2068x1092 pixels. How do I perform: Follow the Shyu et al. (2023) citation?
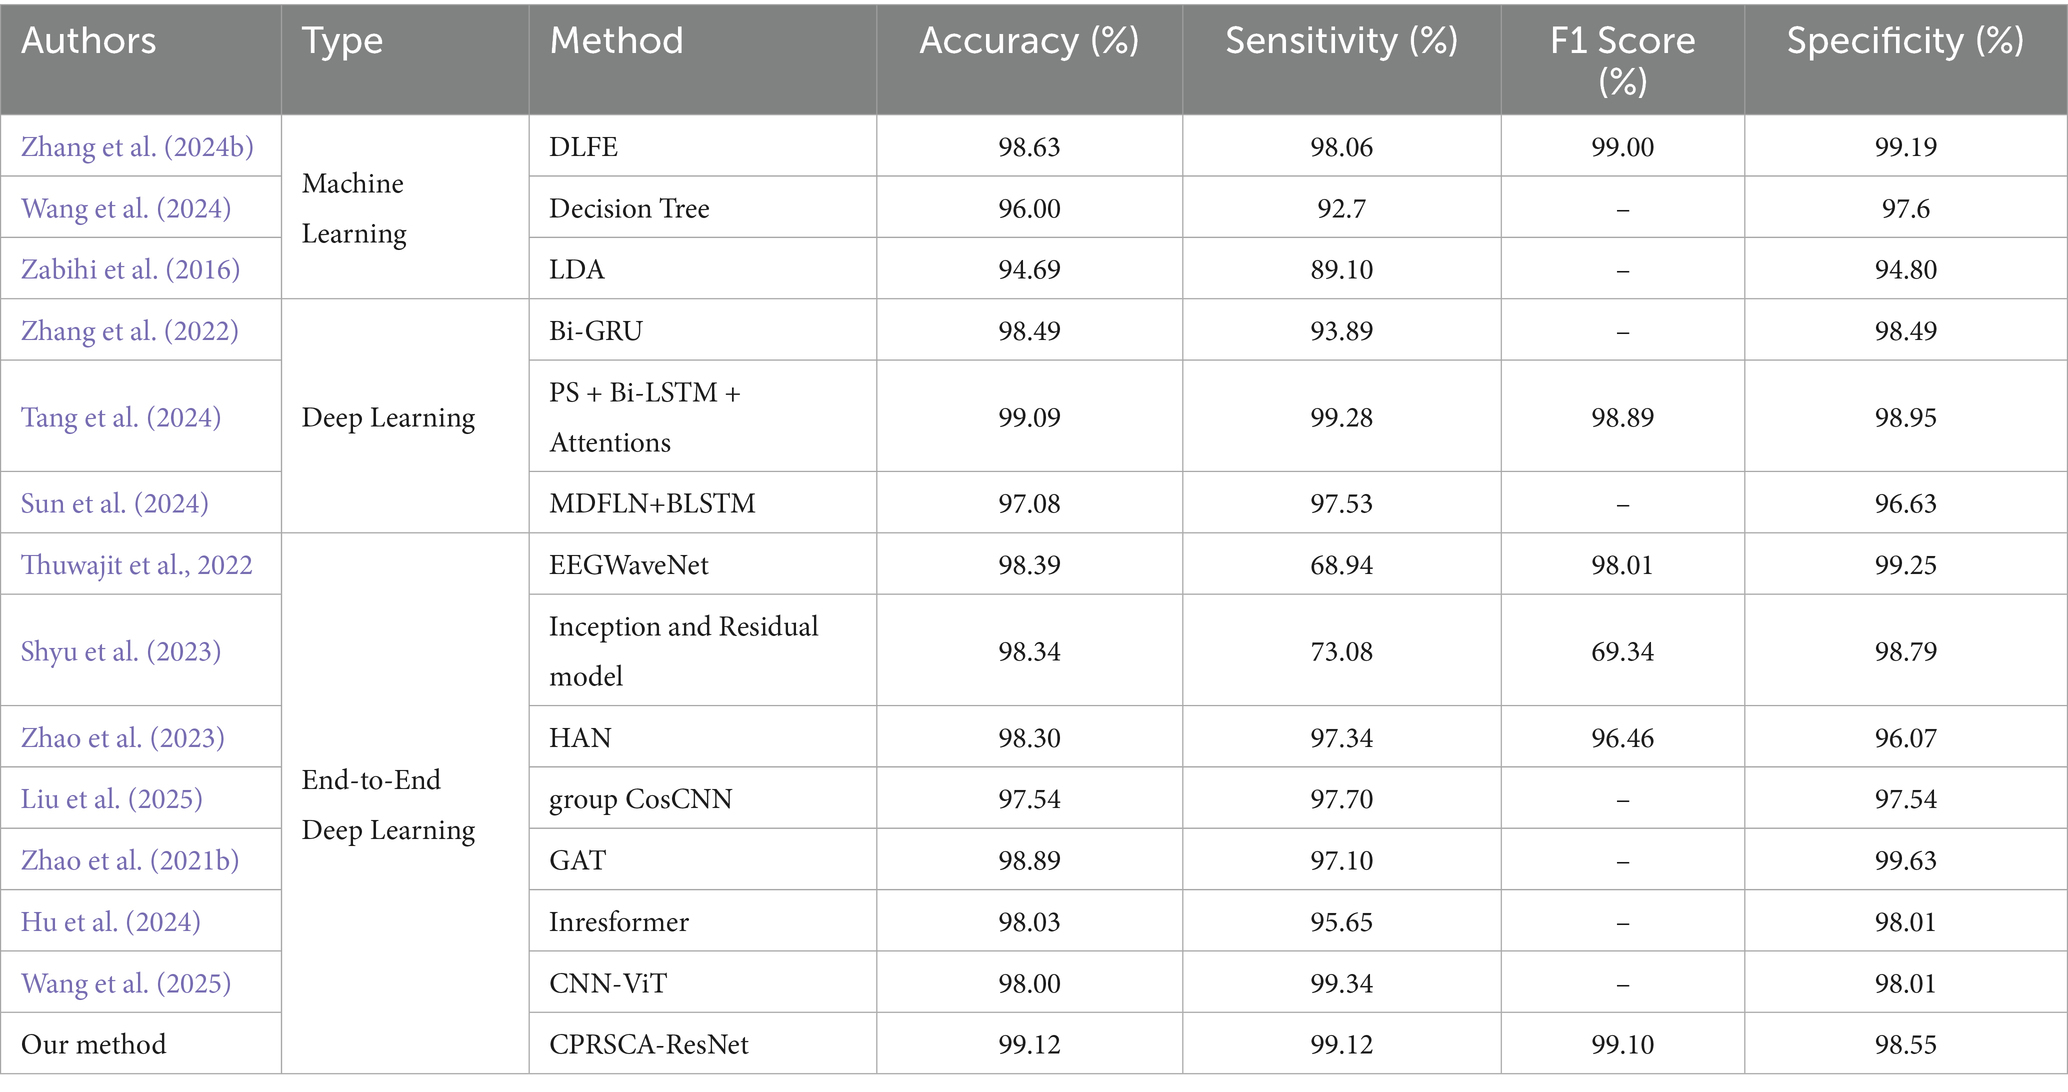(x=121, y=651)
